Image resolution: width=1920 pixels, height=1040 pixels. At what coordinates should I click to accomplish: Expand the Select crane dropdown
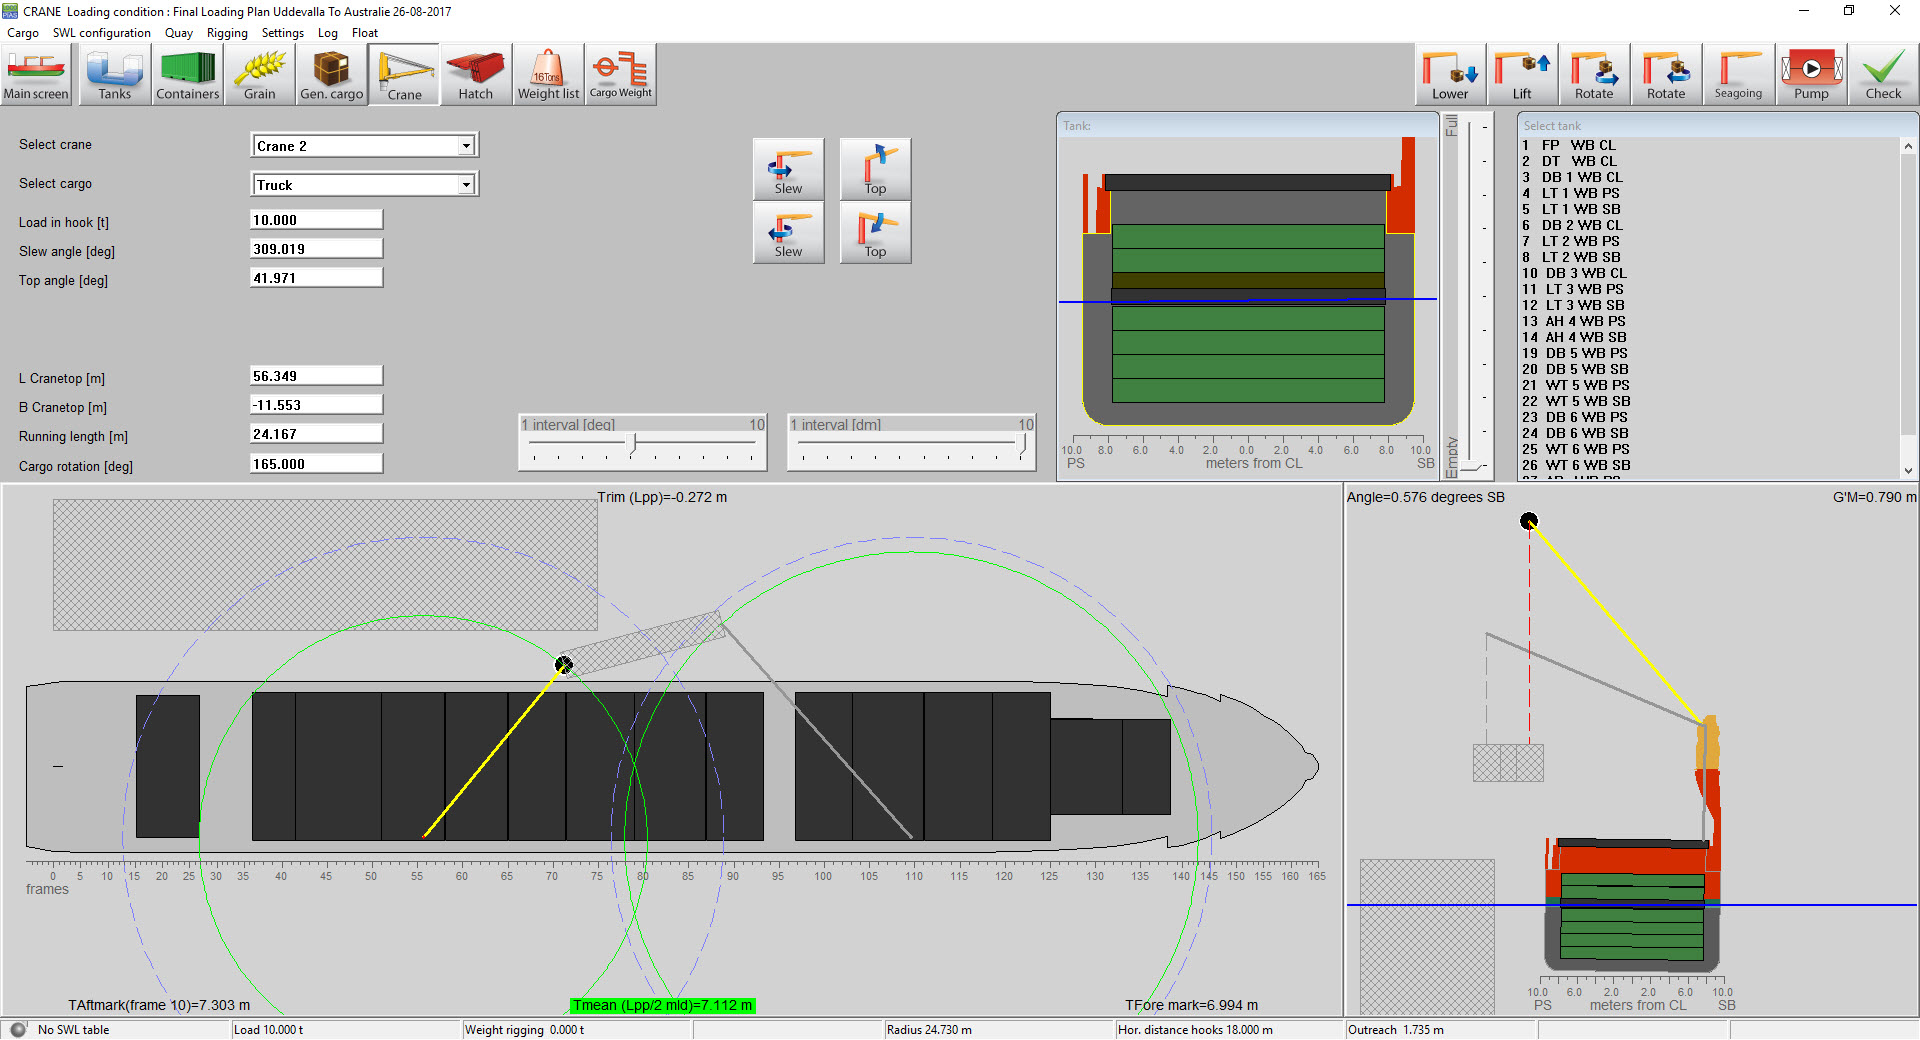(466, 146)
